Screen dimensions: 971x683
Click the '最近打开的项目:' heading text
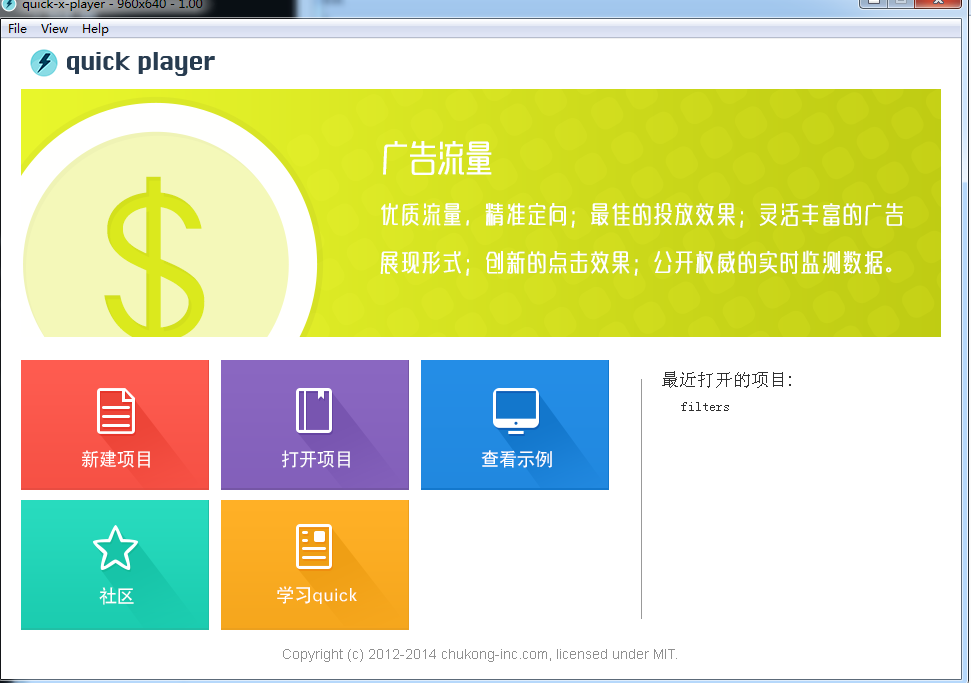pos(727,380)
